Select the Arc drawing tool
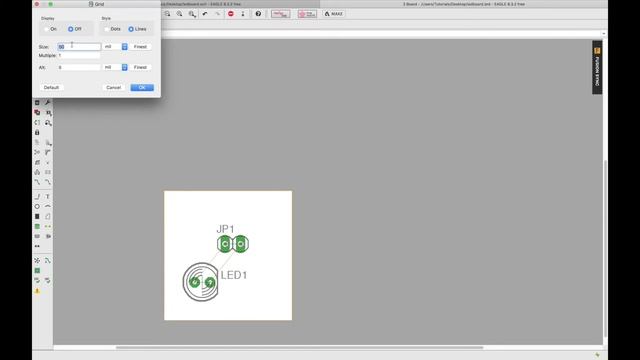This screenshot has height=360, width=640. [x=48, y=206]
